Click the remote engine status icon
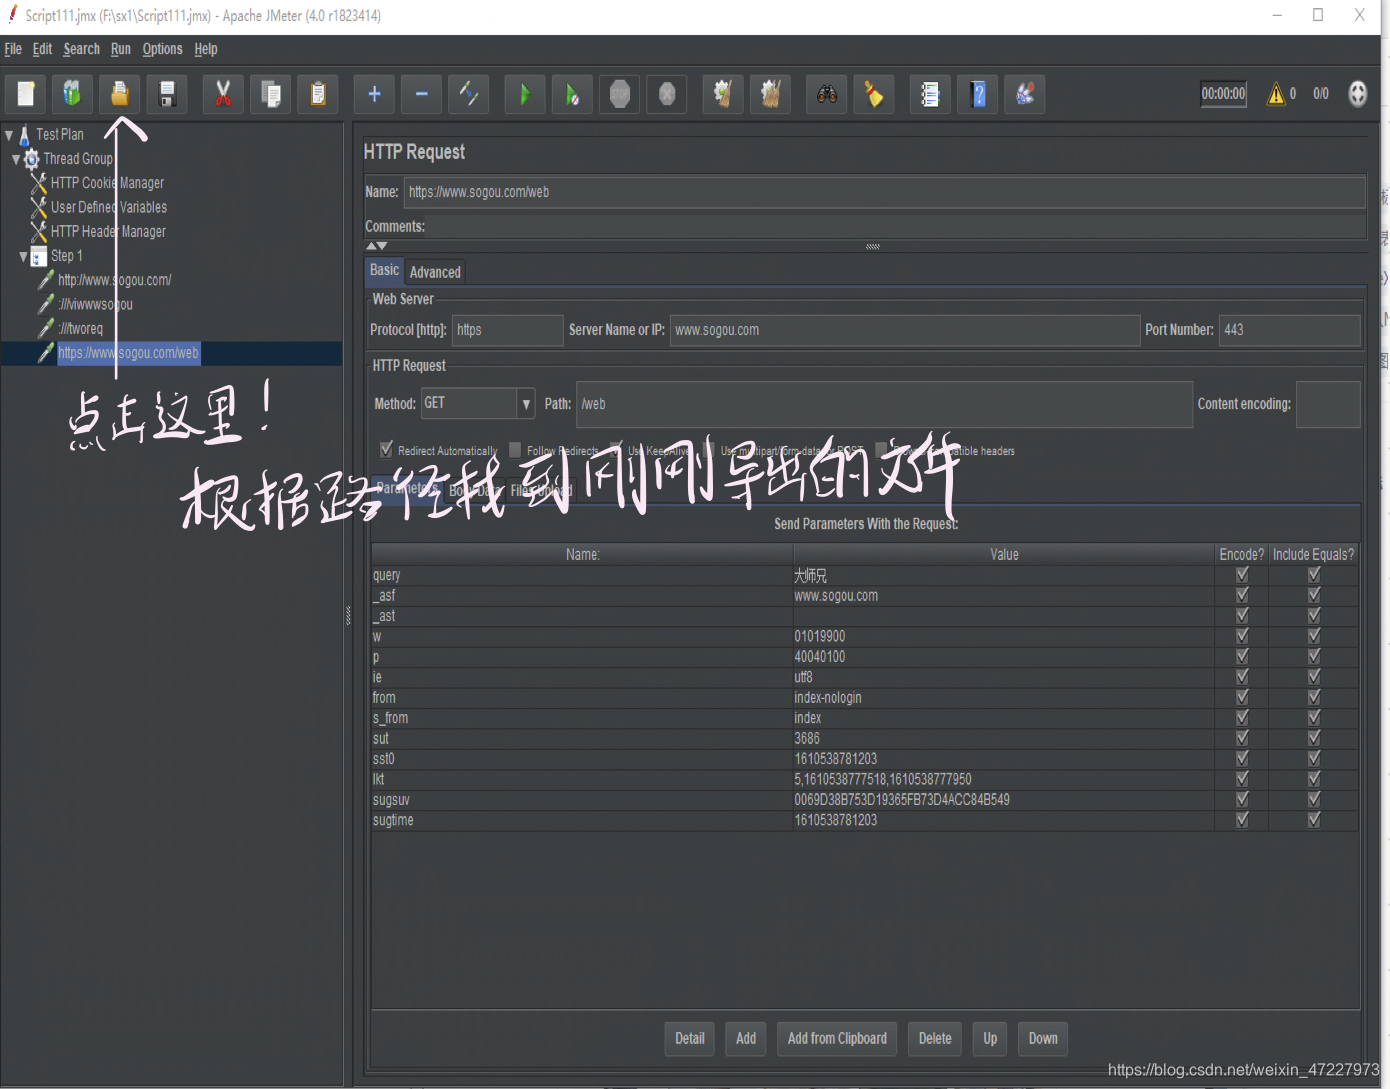Screen dimensions: 1390x1089 (x=1357, y=94)
